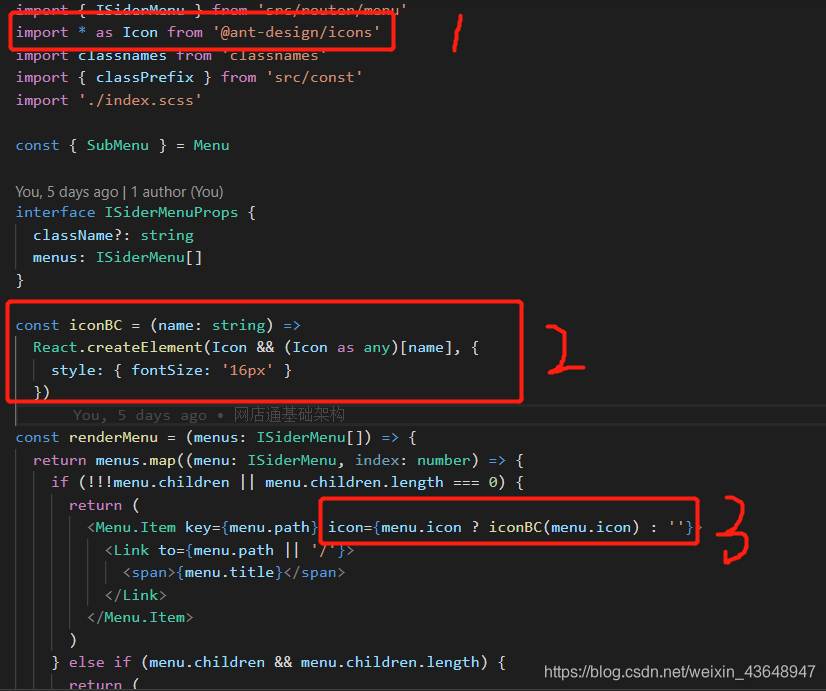826x691 pixels.
Task: Click 'SubMenu' in the const destructuring
Action: 117,145
